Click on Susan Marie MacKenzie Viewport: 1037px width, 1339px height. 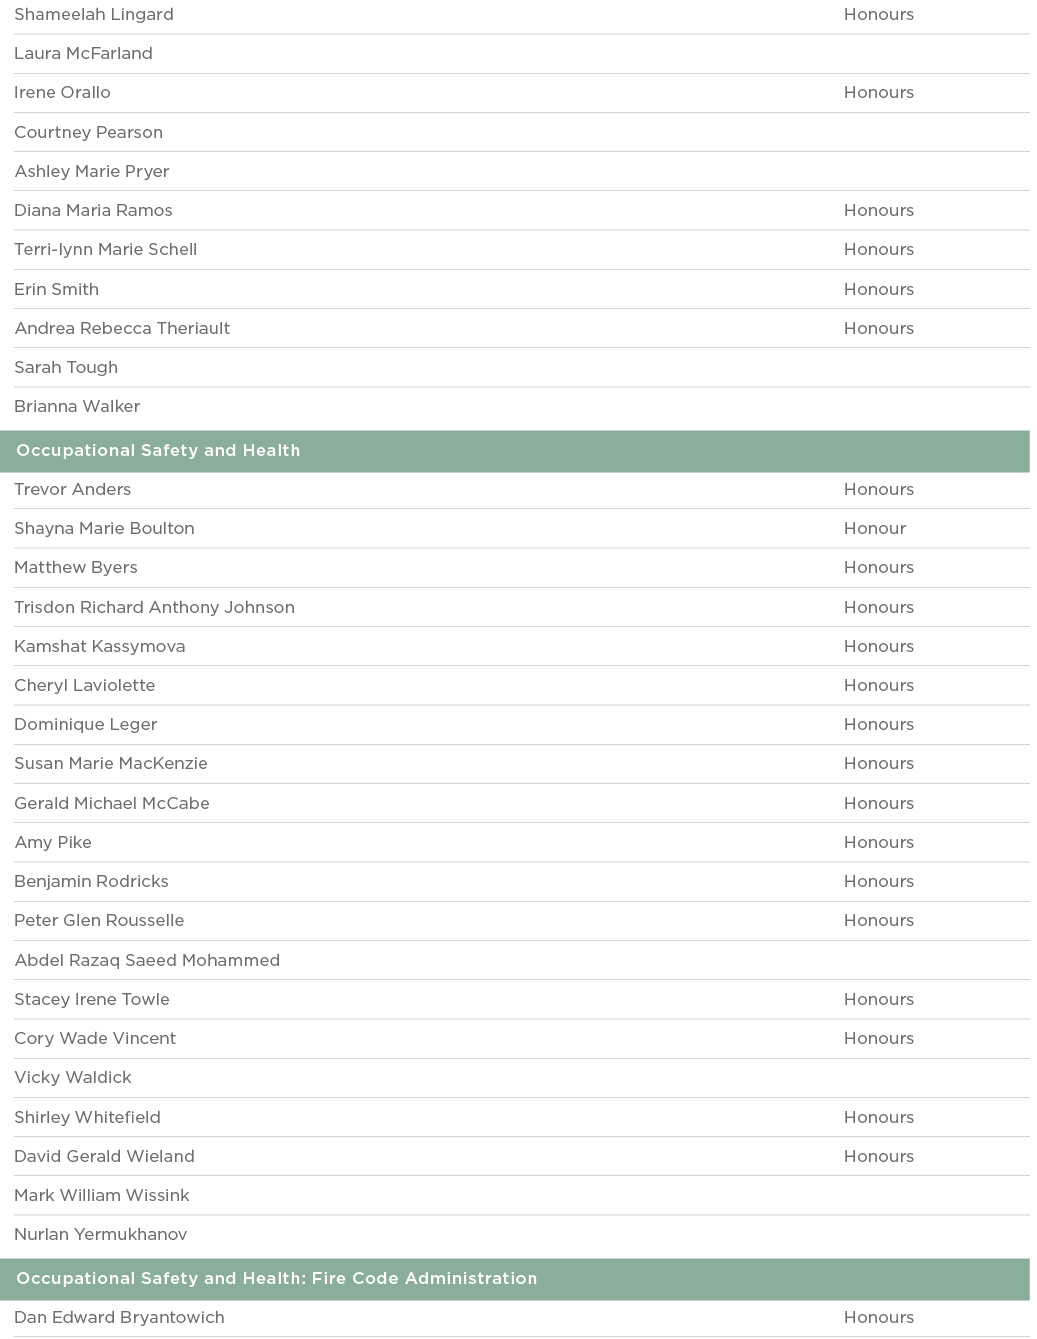pos(111,764)
